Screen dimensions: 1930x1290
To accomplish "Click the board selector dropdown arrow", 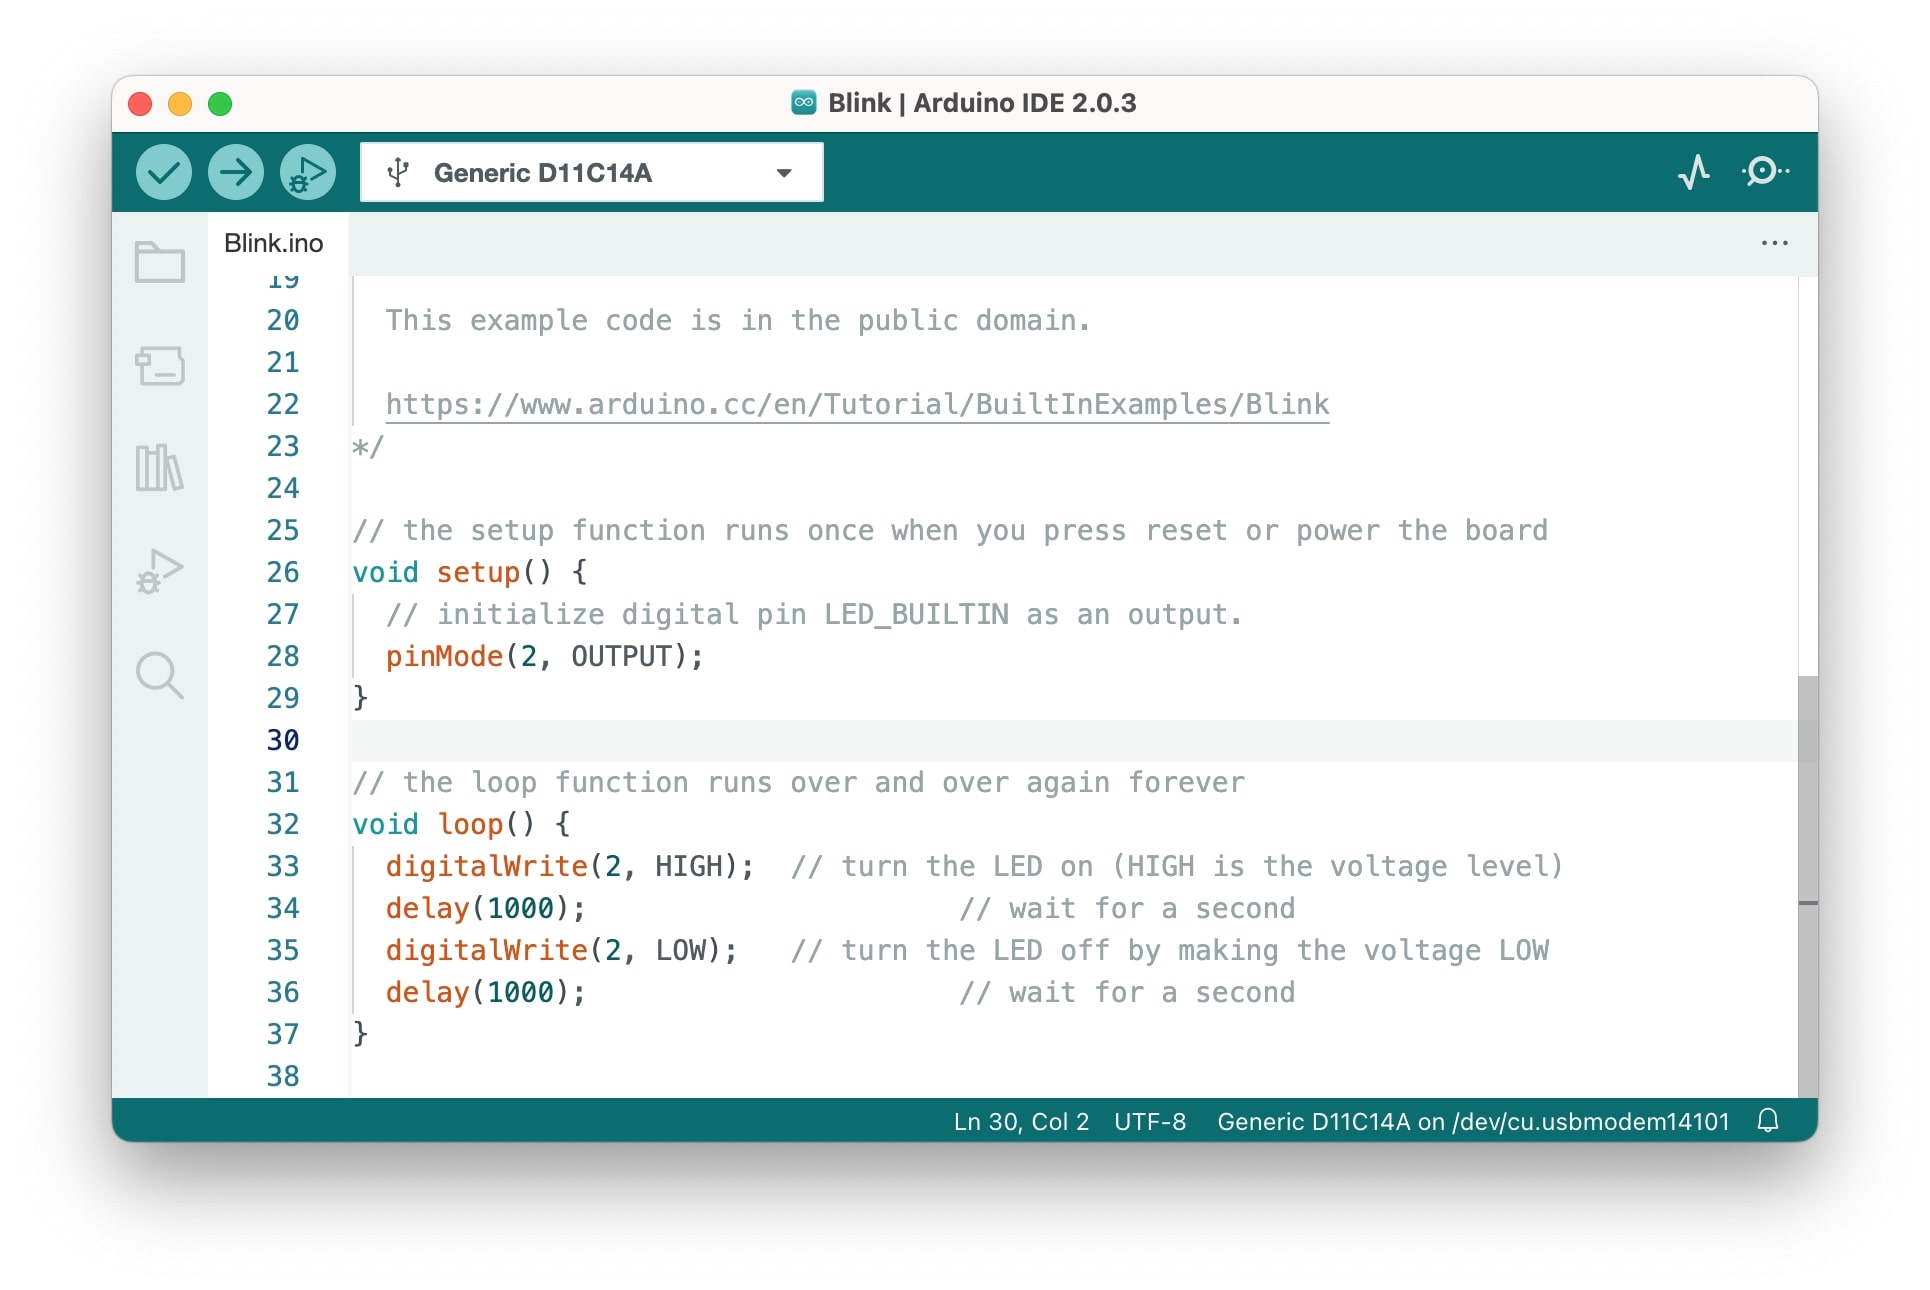I will (x=784, y=173).
